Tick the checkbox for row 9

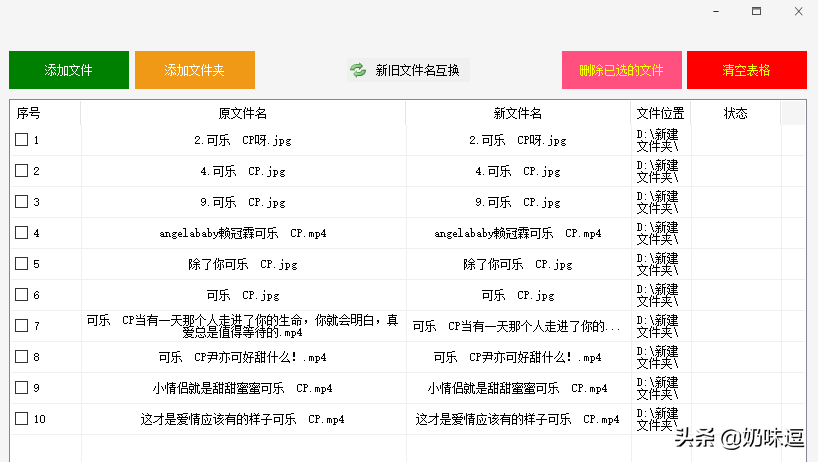coord(21,387)
